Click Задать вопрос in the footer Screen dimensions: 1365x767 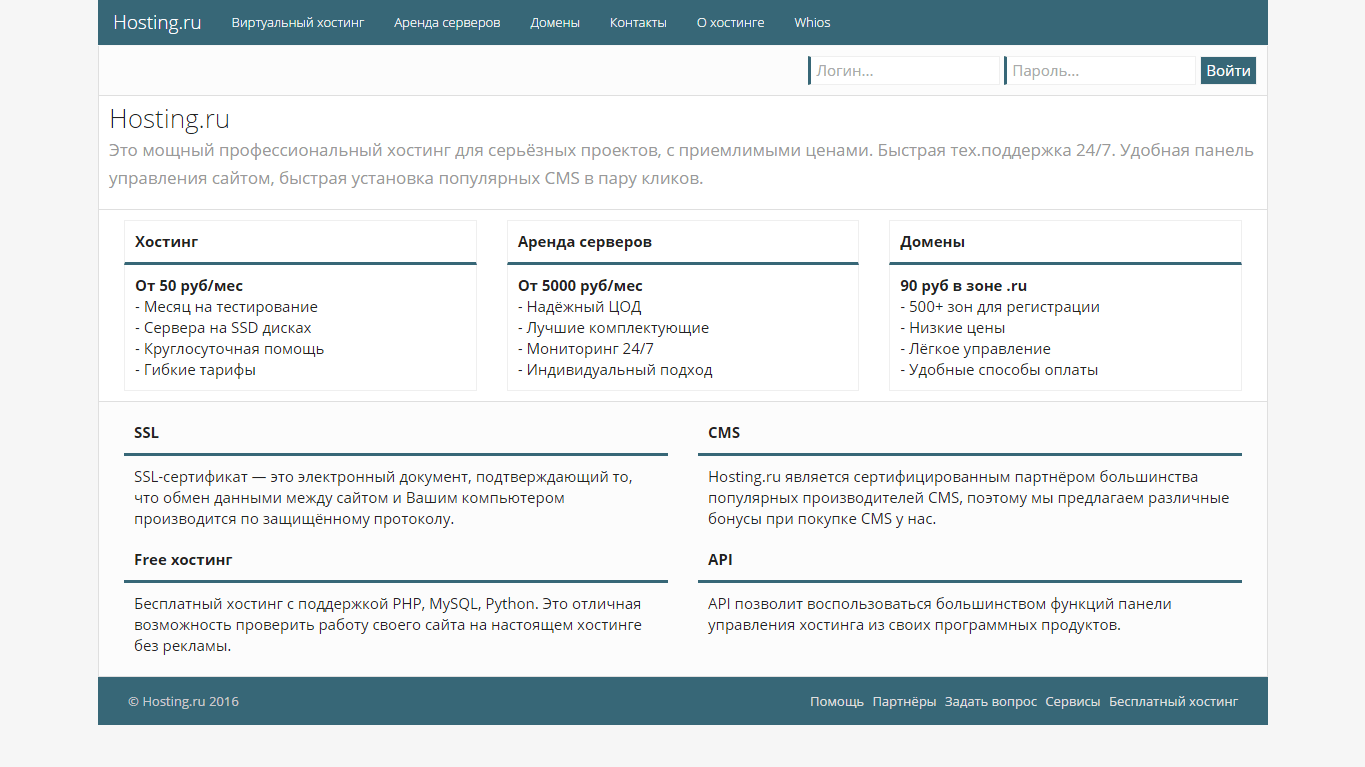(x=990, y=701)
